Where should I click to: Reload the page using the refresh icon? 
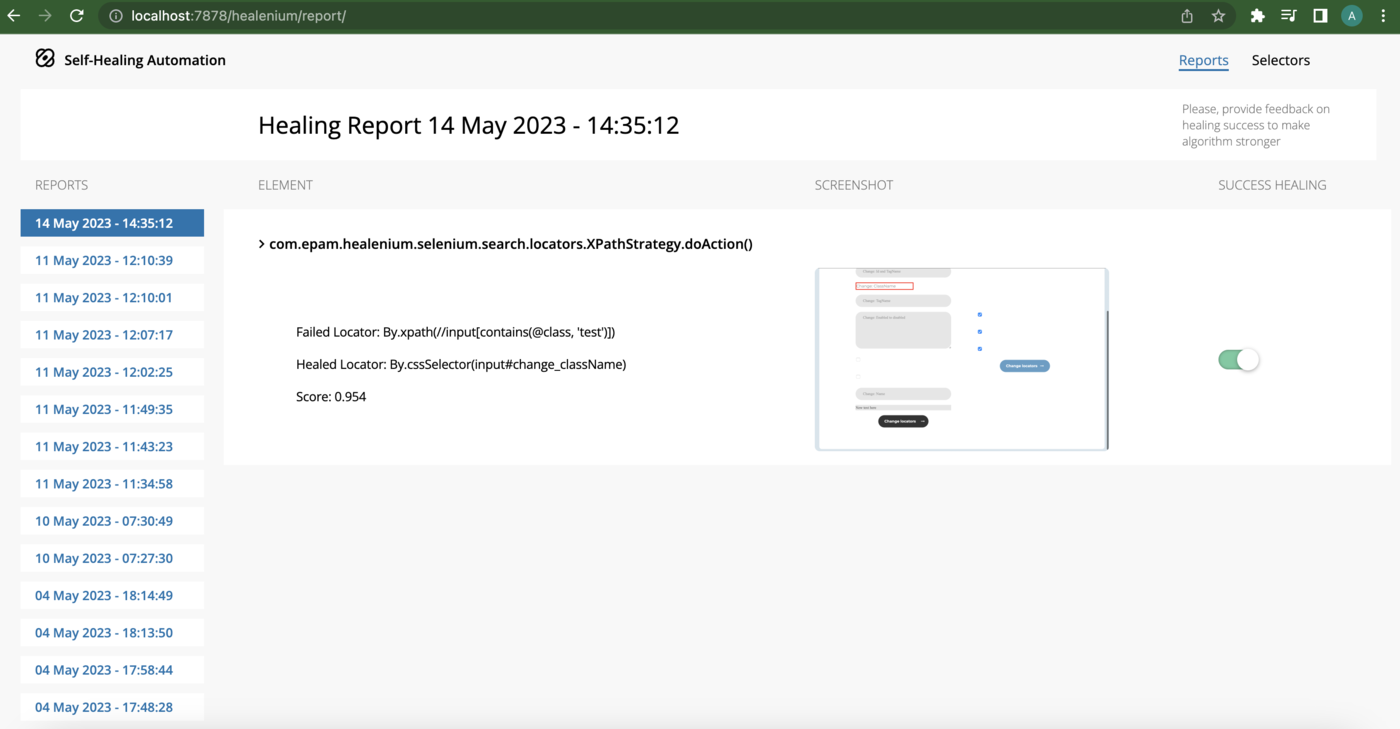[x=77, y=15]
